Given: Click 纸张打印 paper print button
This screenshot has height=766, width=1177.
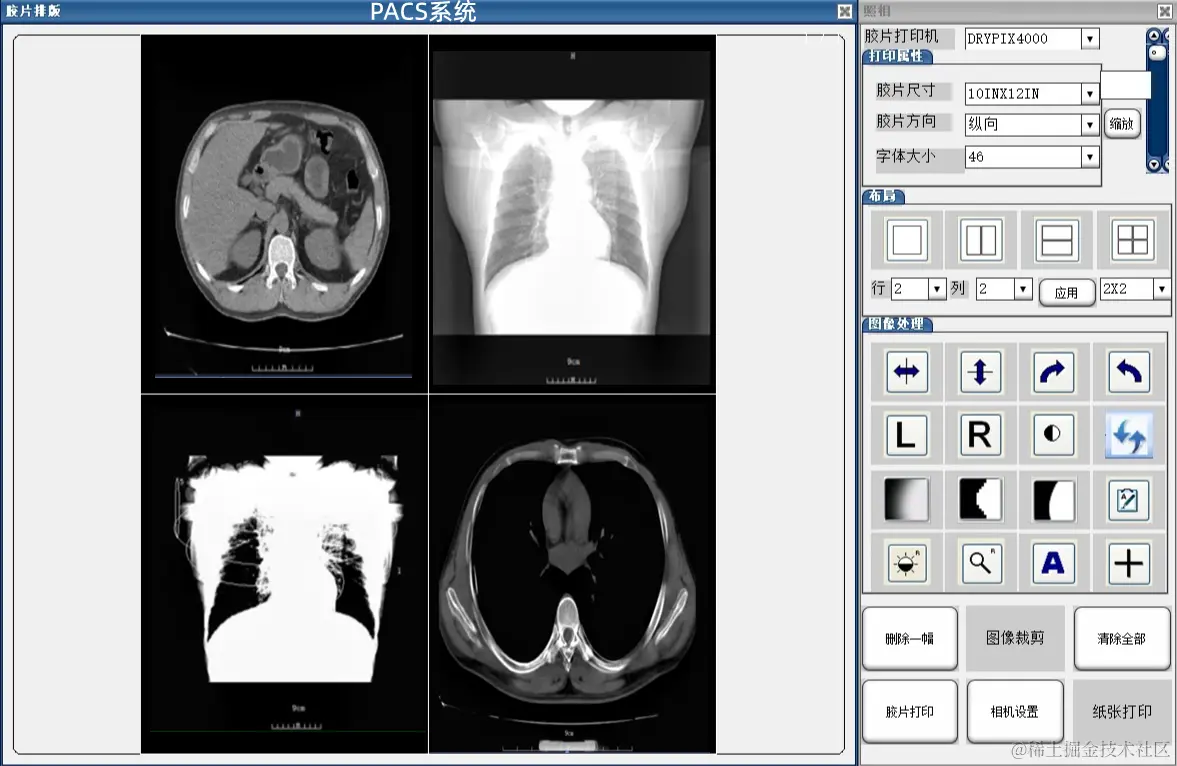Looking at the screenshot, I should [x=1121, y=711].
